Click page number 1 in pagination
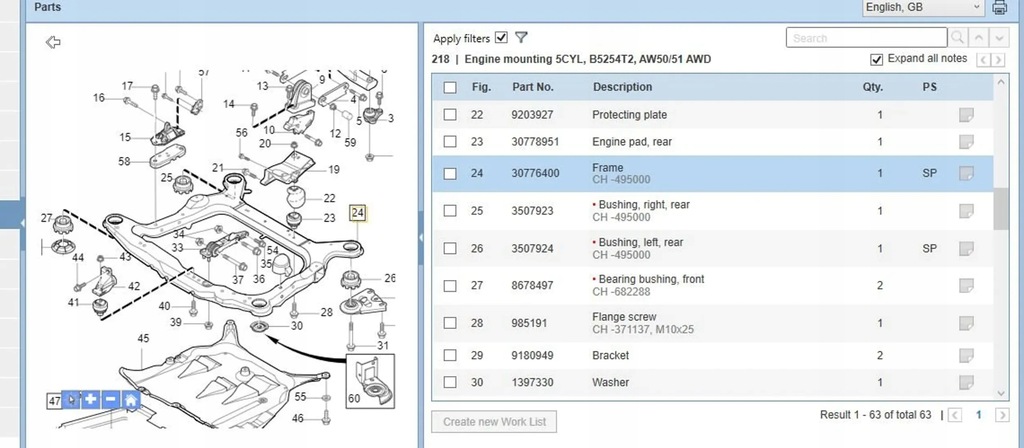Image resolution: width=1024 pixels, height=448 pixels. click(x=978, y=415)
